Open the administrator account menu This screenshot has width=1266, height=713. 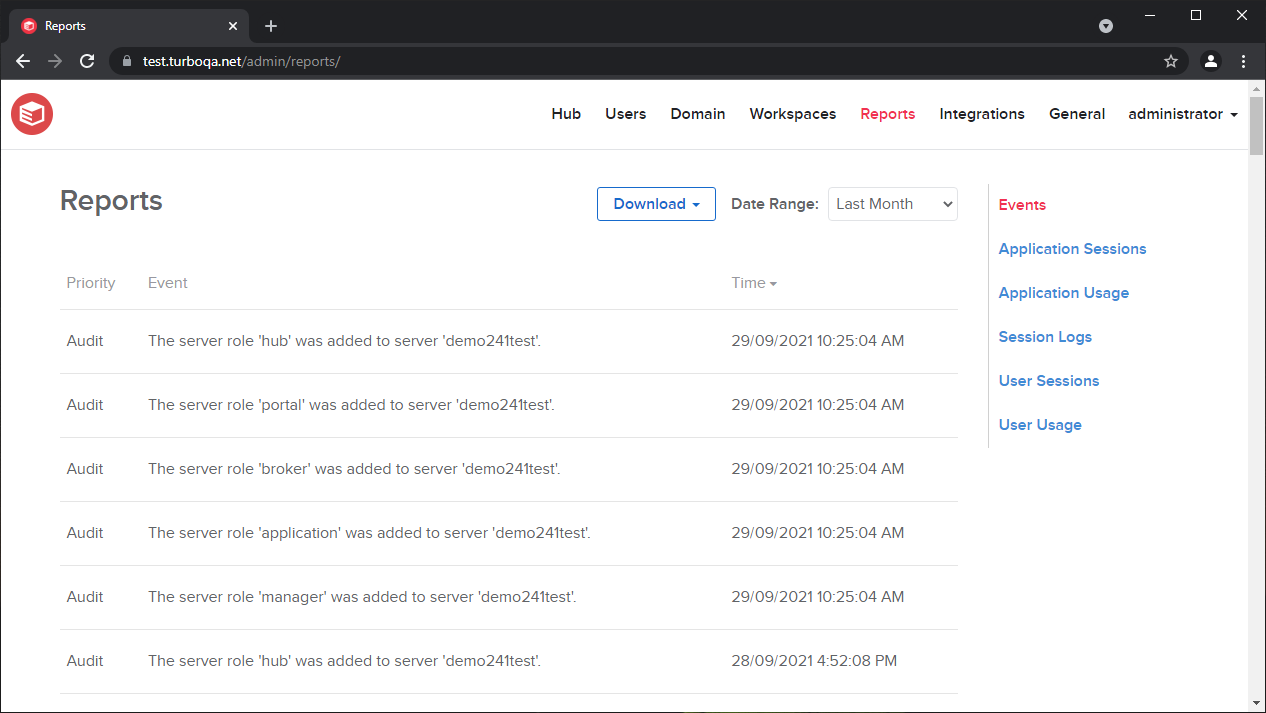point(1182,114)
